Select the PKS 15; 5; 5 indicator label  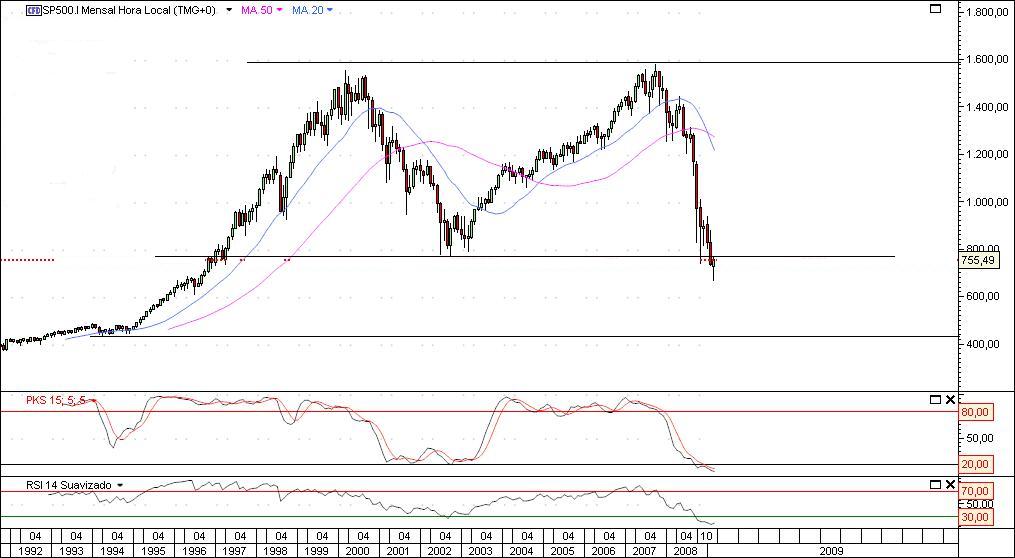55,401
